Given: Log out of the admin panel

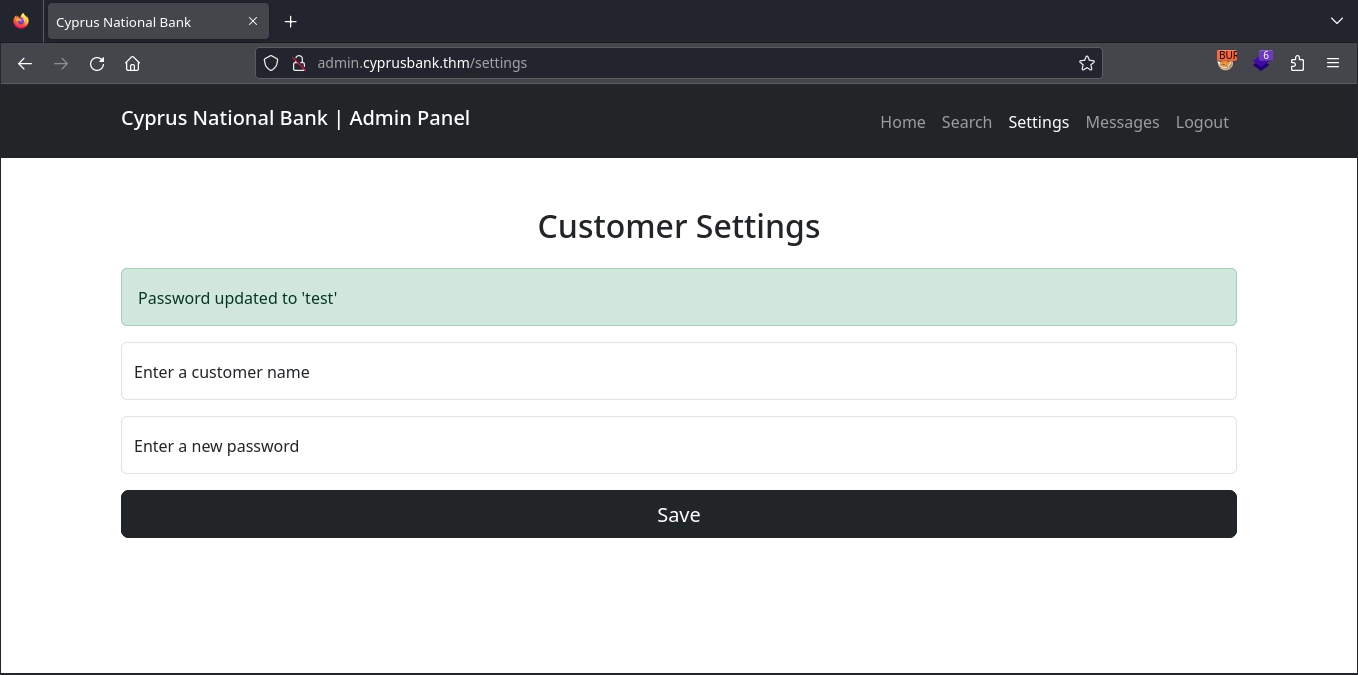Looking at the screenshot, I should pyautogui.click(x=1202, y=122).
